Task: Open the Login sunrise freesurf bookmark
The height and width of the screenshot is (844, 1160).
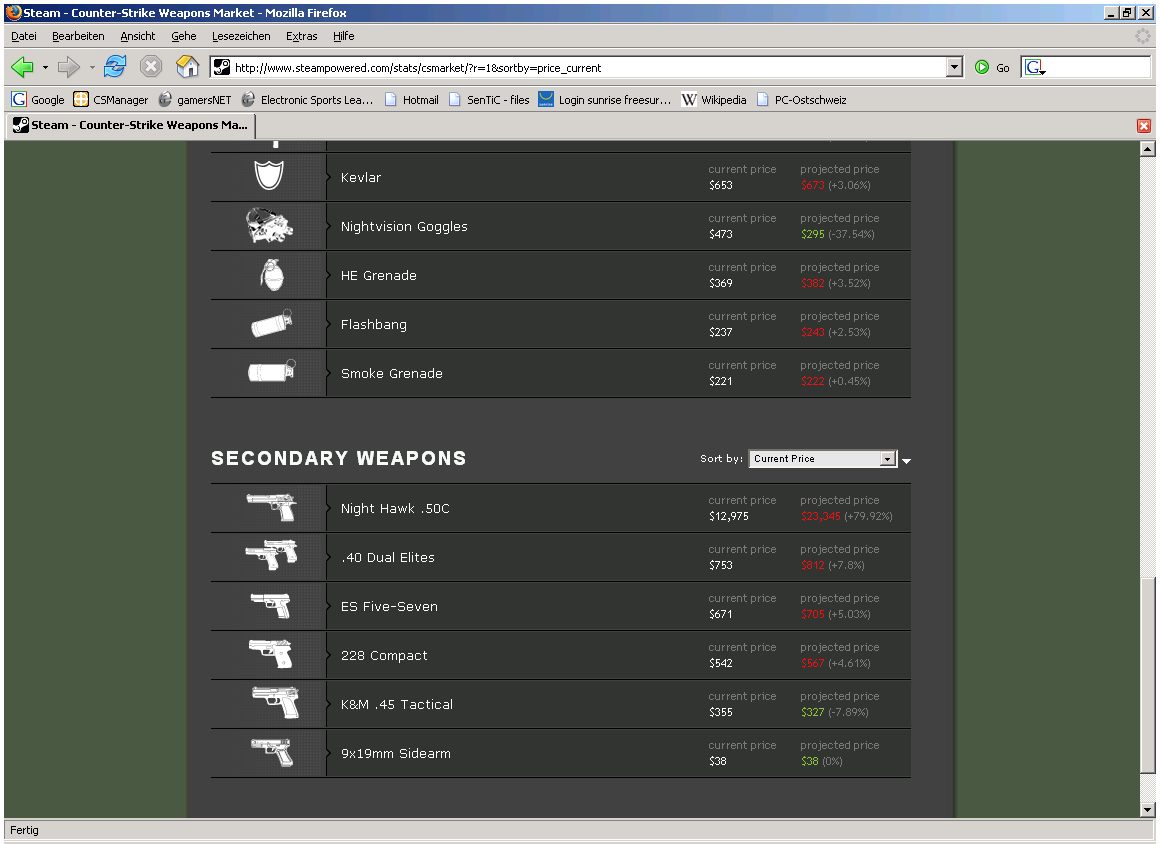Action: click(604, 99)
